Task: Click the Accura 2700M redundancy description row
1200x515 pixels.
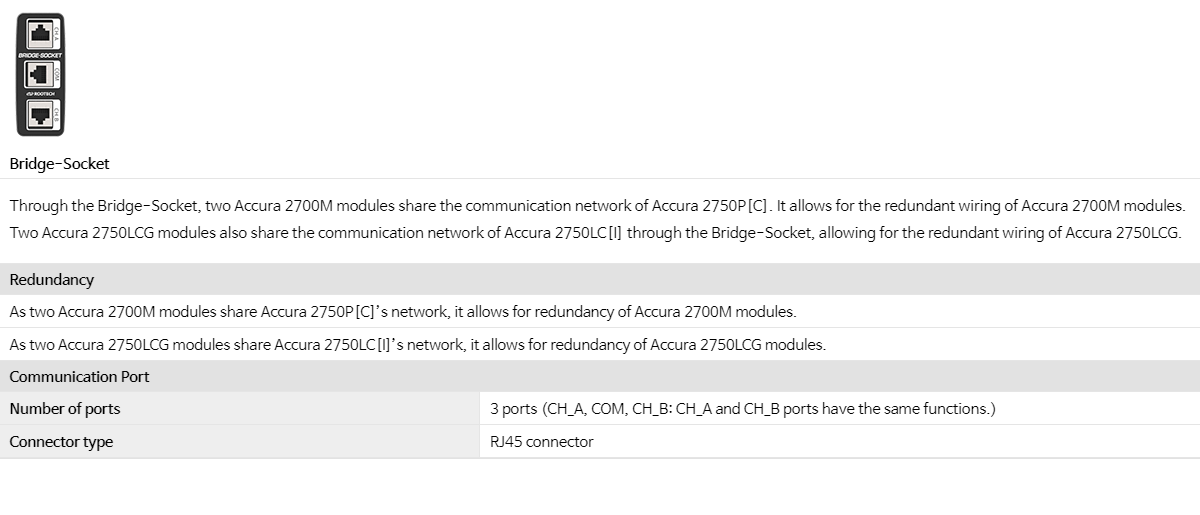Action: (600, 311)
